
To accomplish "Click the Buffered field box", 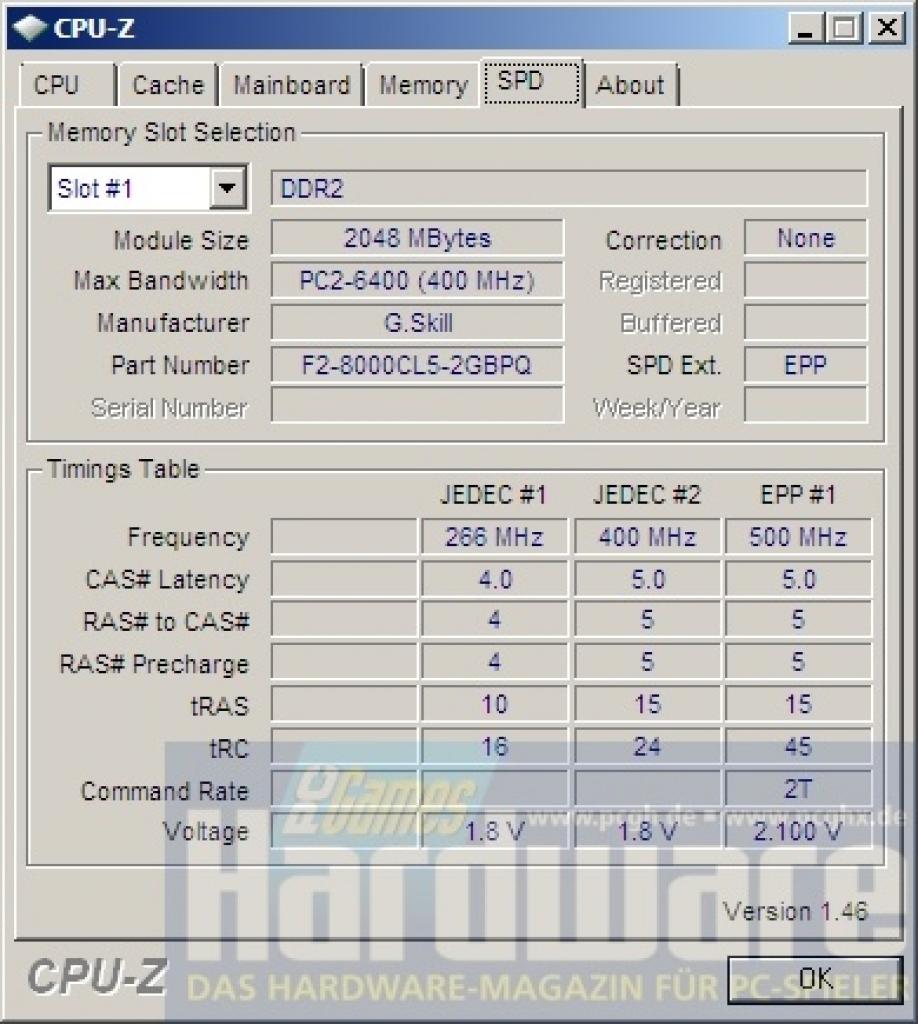I will [x=806, y=323].
